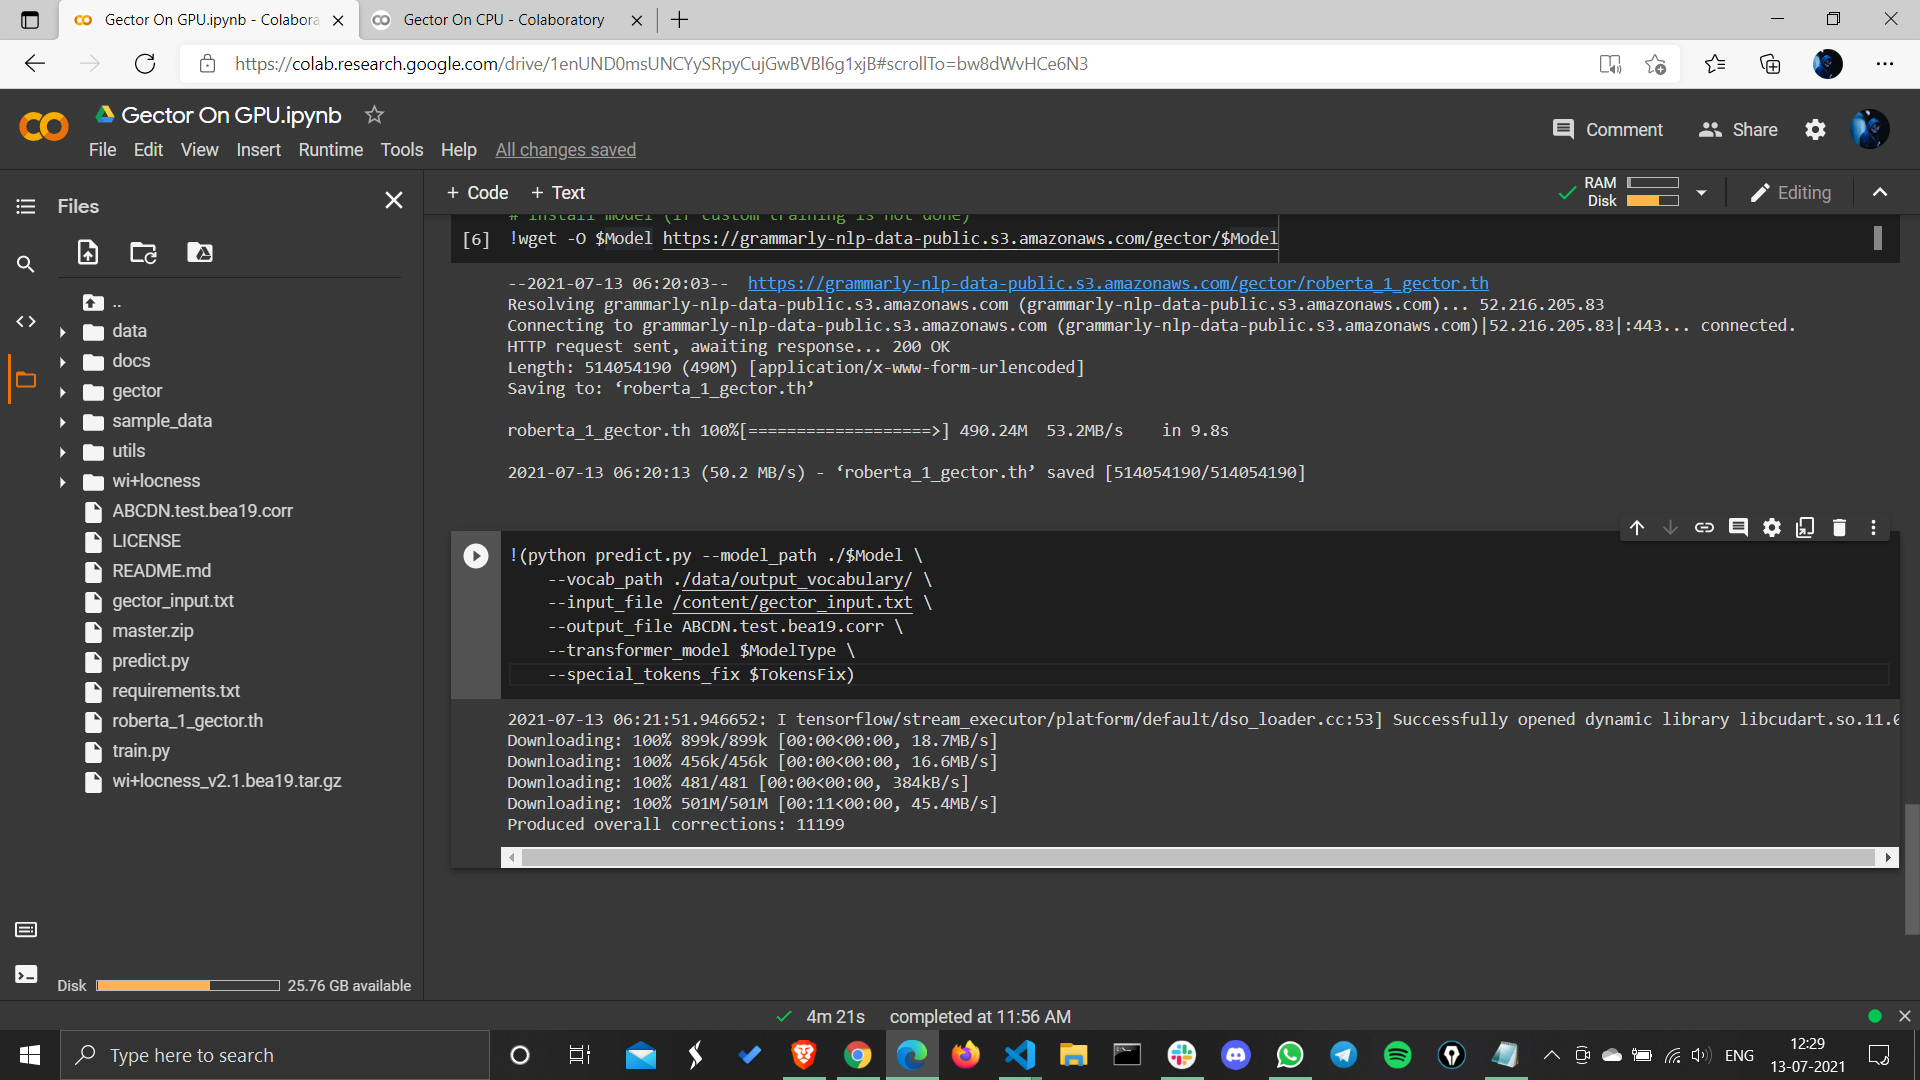Run the predict.py code cell
Screen dimensions: 1920x1080
pyautogui.click(x=474, y=556)
